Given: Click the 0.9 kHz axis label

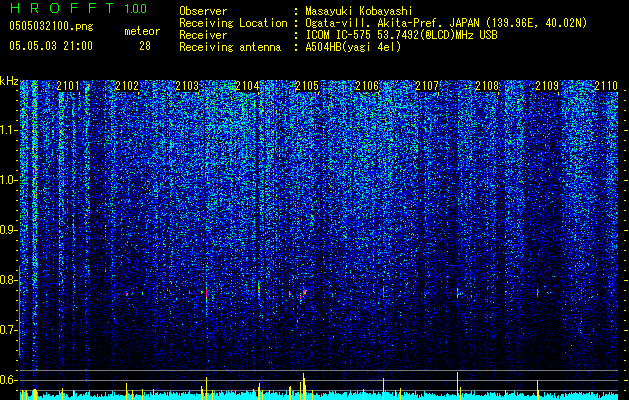Looking at the screenshot, I should pos(9,230).
